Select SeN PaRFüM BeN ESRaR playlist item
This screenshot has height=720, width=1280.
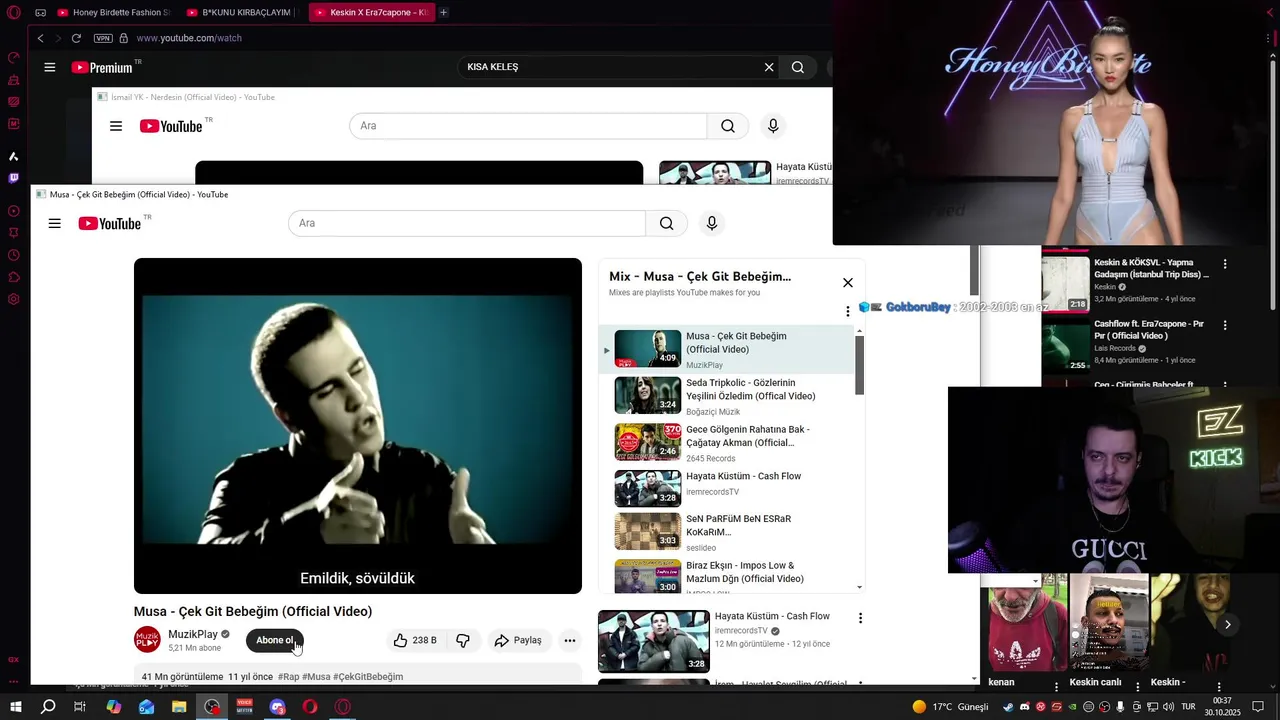pos(728,533)
